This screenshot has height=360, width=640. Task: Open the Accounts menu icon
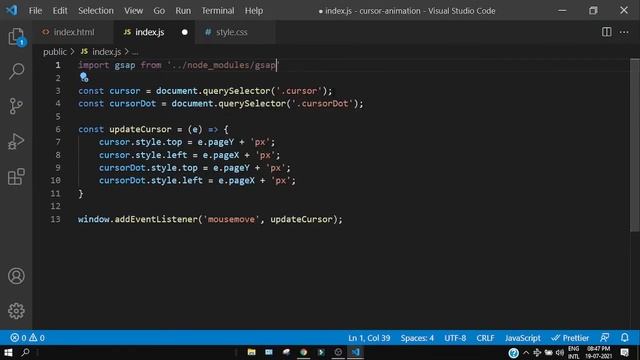coord(16,276)
